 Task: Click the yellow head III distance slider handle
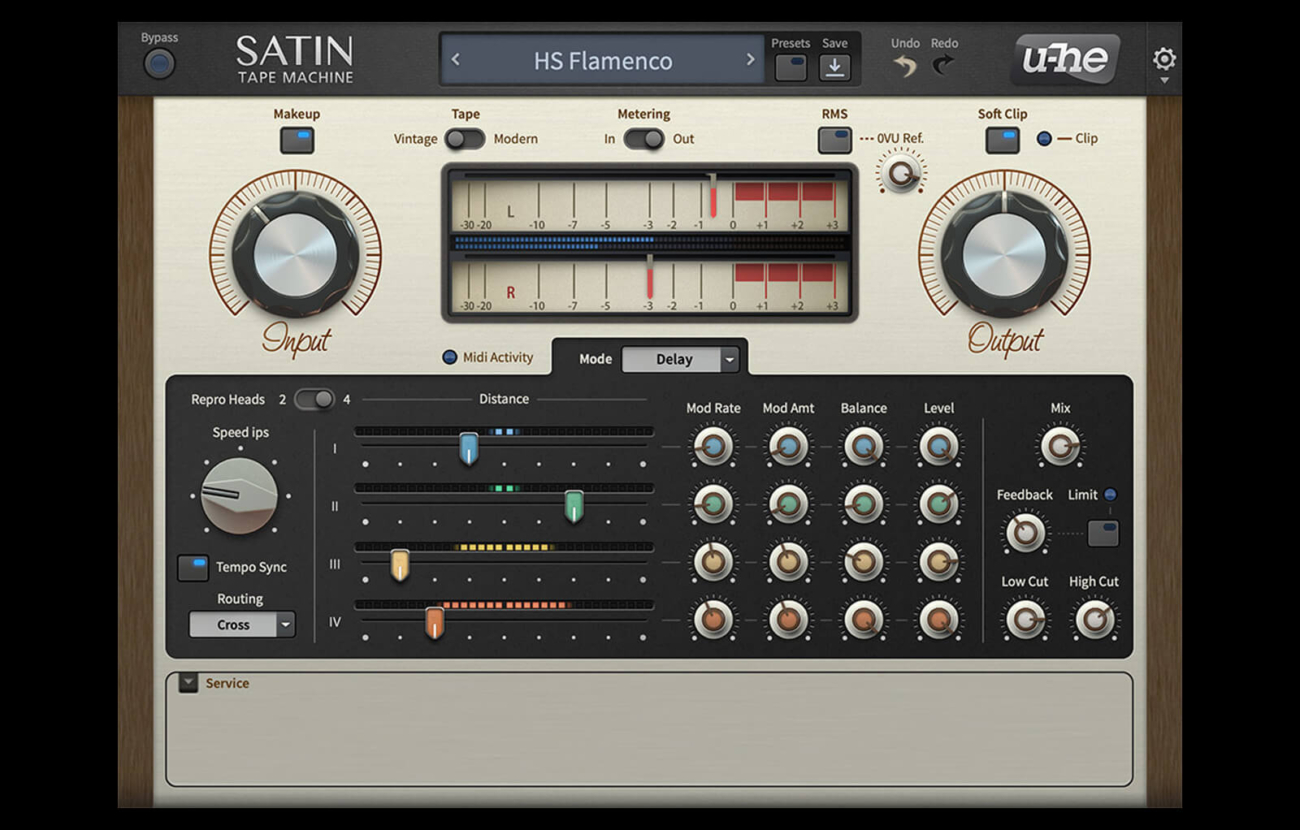pyautogui.click(x=400, y=565)
